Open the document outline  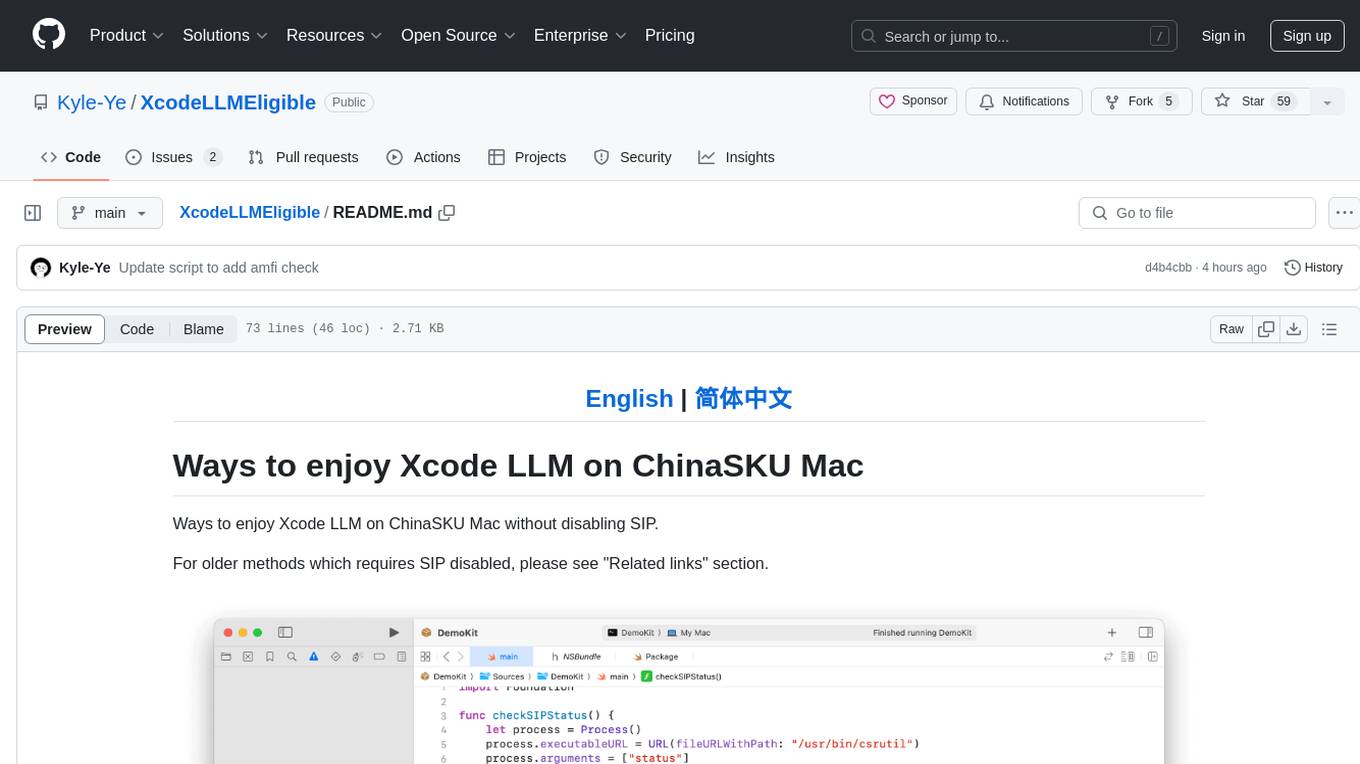click(1329, 329)
